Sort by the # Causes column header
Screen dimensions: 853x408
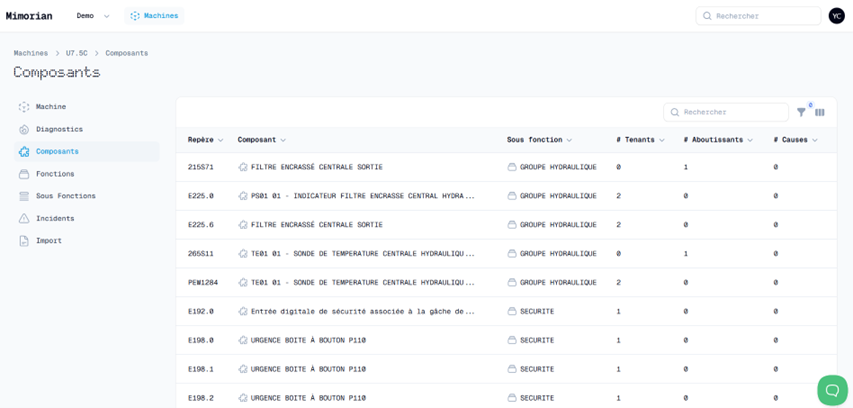tap(795, 140)
